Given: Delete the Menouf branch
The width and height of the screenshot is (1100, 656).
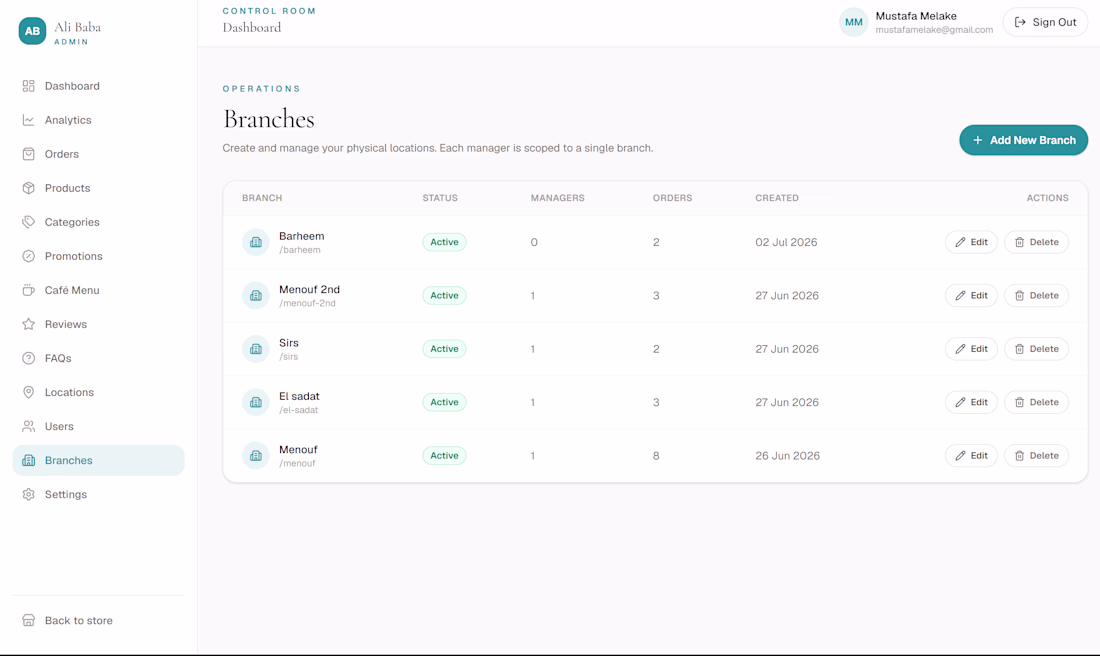Looking at the screenshot, I should tap(1036, 455).
